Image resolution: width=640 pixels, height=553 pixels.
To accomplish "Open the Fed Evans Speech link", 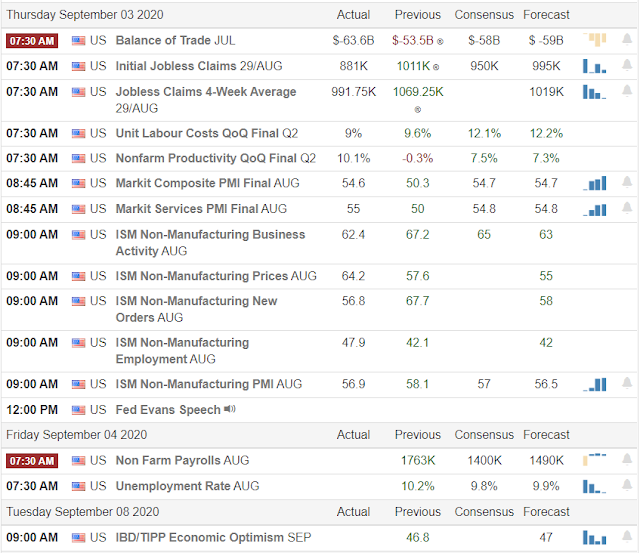I will 168,410.
